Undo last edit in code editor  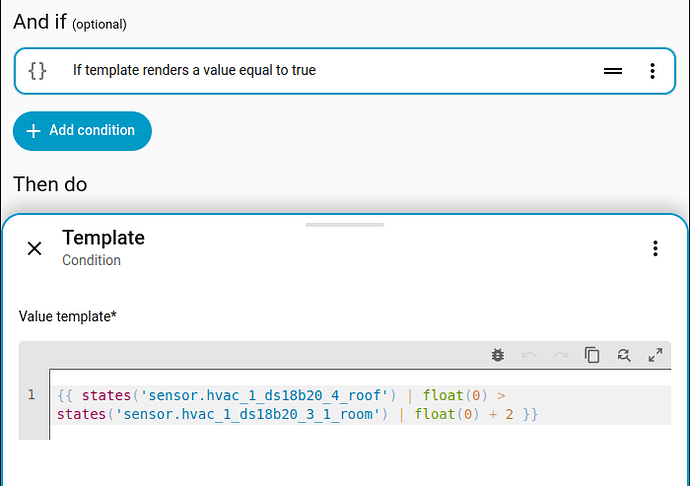point(529,355)
